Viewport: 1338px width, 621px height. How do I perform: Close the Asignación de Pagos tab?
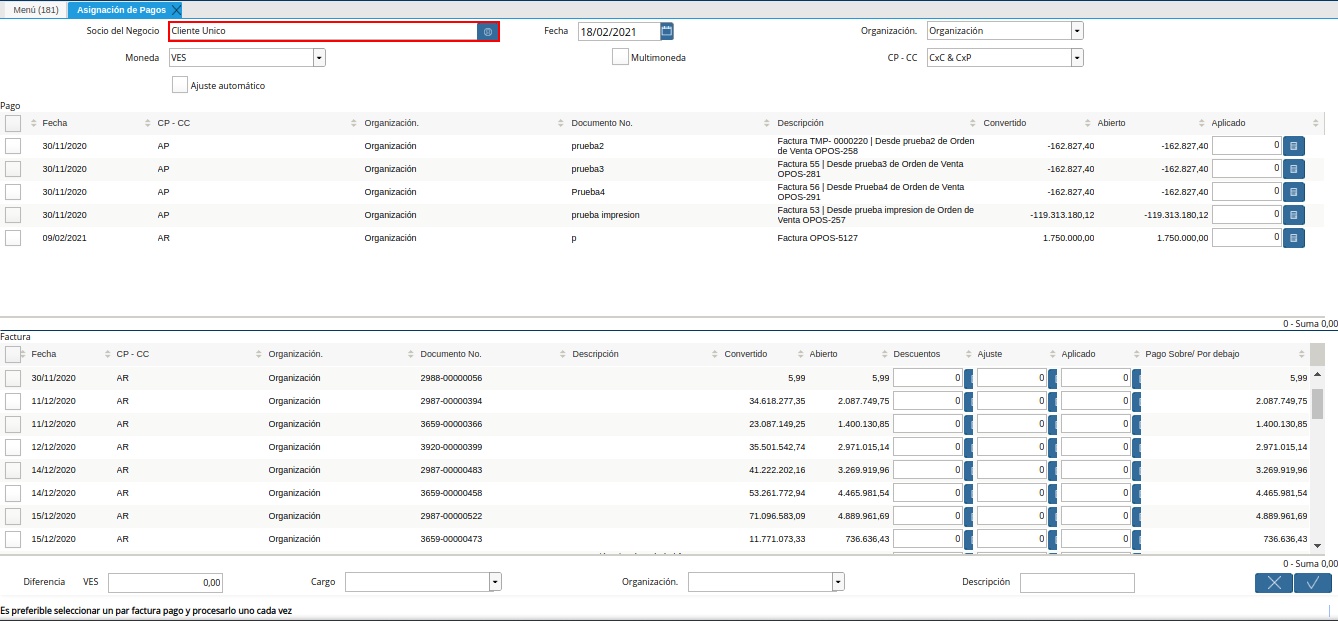pyautogui.click(x=176, y=10)
